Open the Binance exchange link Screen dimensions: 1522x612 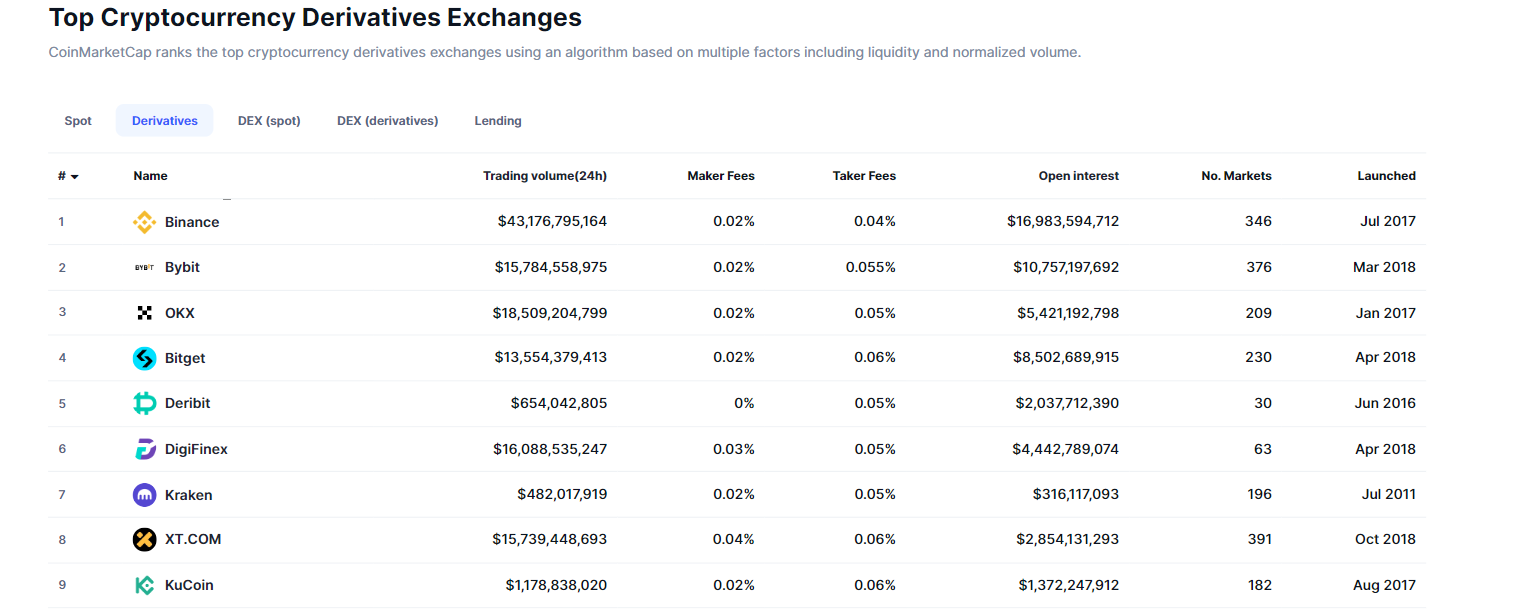[x=192, y=222]
